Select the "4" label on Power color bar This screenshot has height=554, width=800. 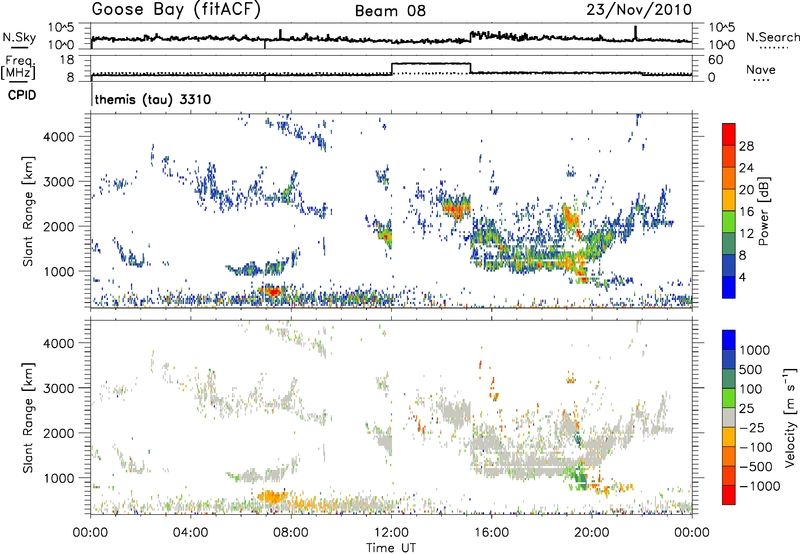pyautogui.click(x=742, y=277)
